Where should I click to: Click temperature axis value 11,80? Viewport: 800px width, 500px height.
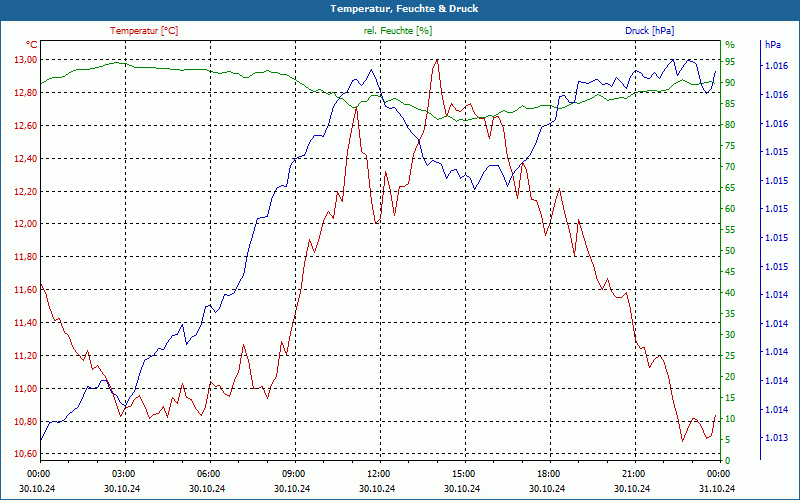pos(24,257)
